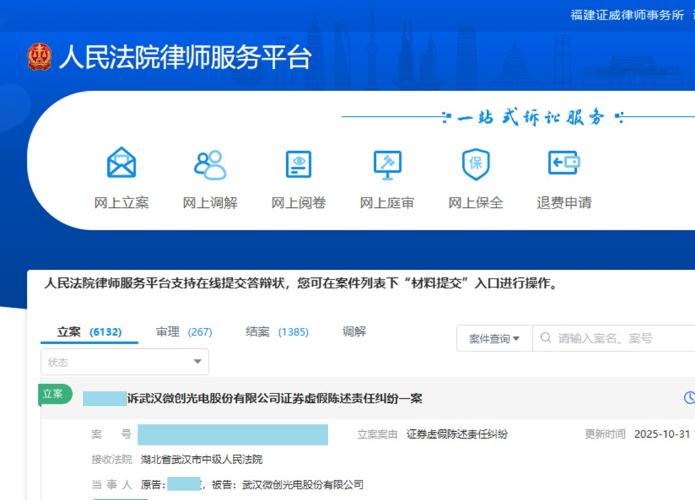Click the 网上庭审 label
The height and width of the screenshot is (500, 695).
pyautogui.click(x=387, y=203)
